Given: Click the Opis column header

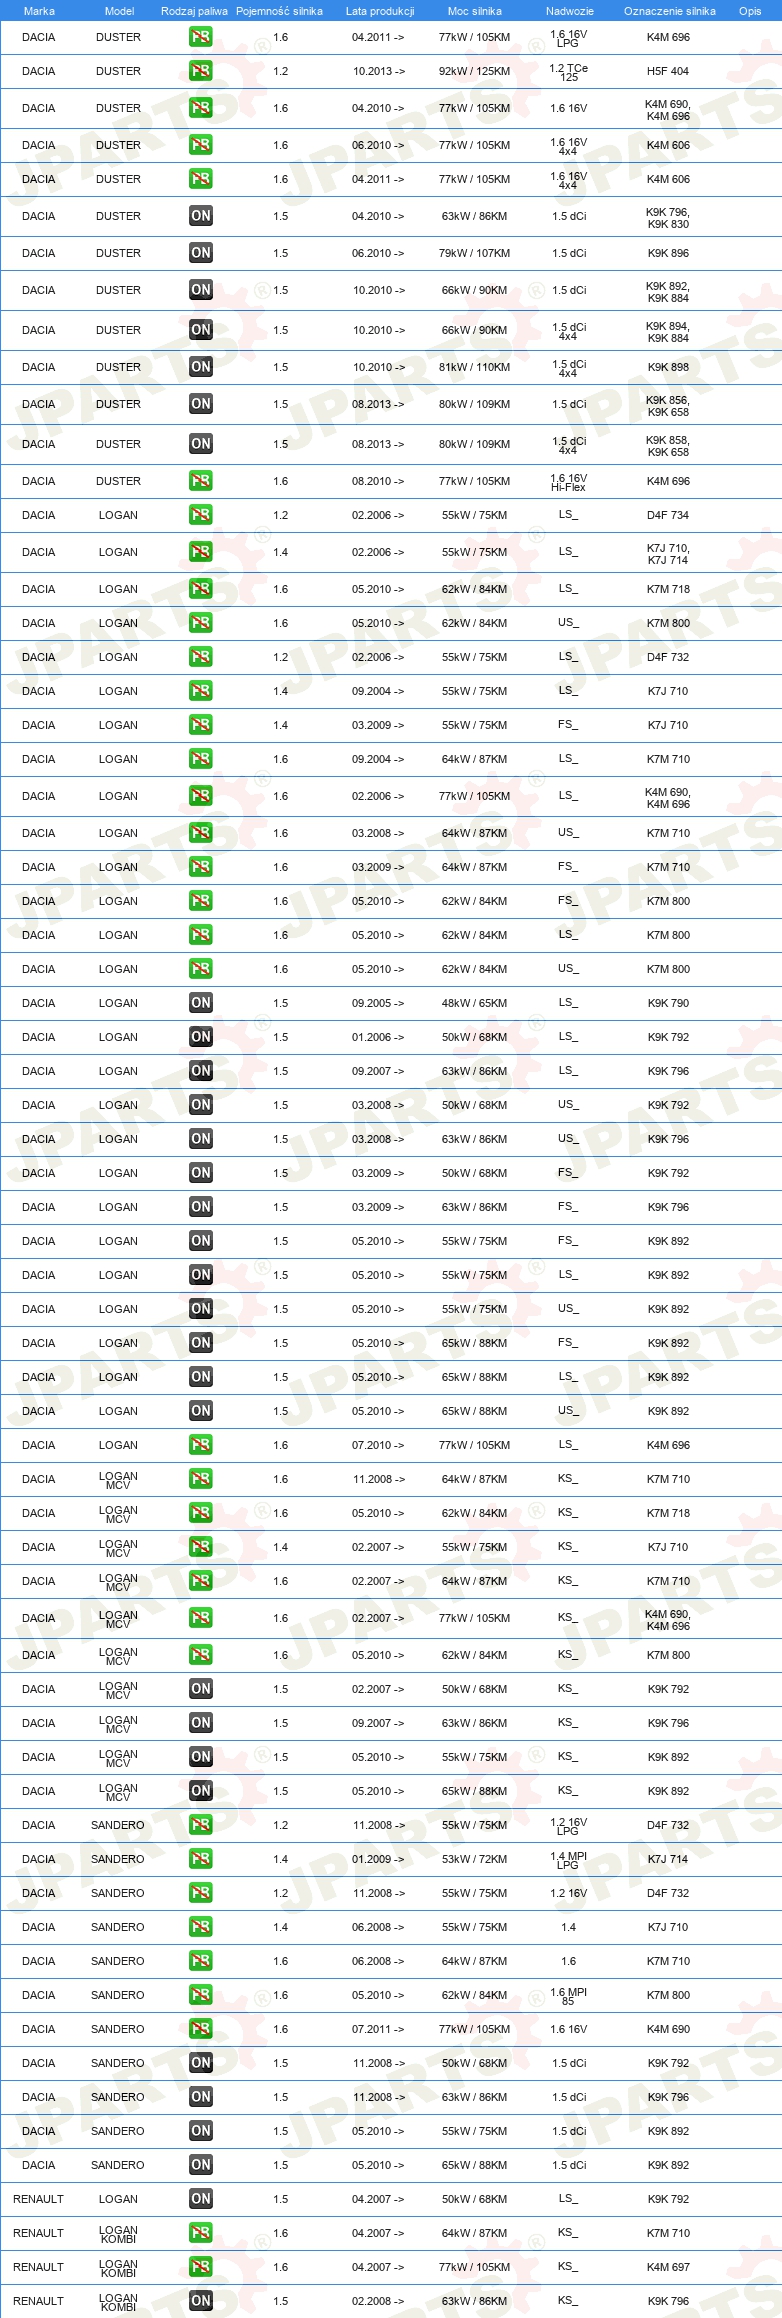Looking at the screenshot, I should click(750, 11).
